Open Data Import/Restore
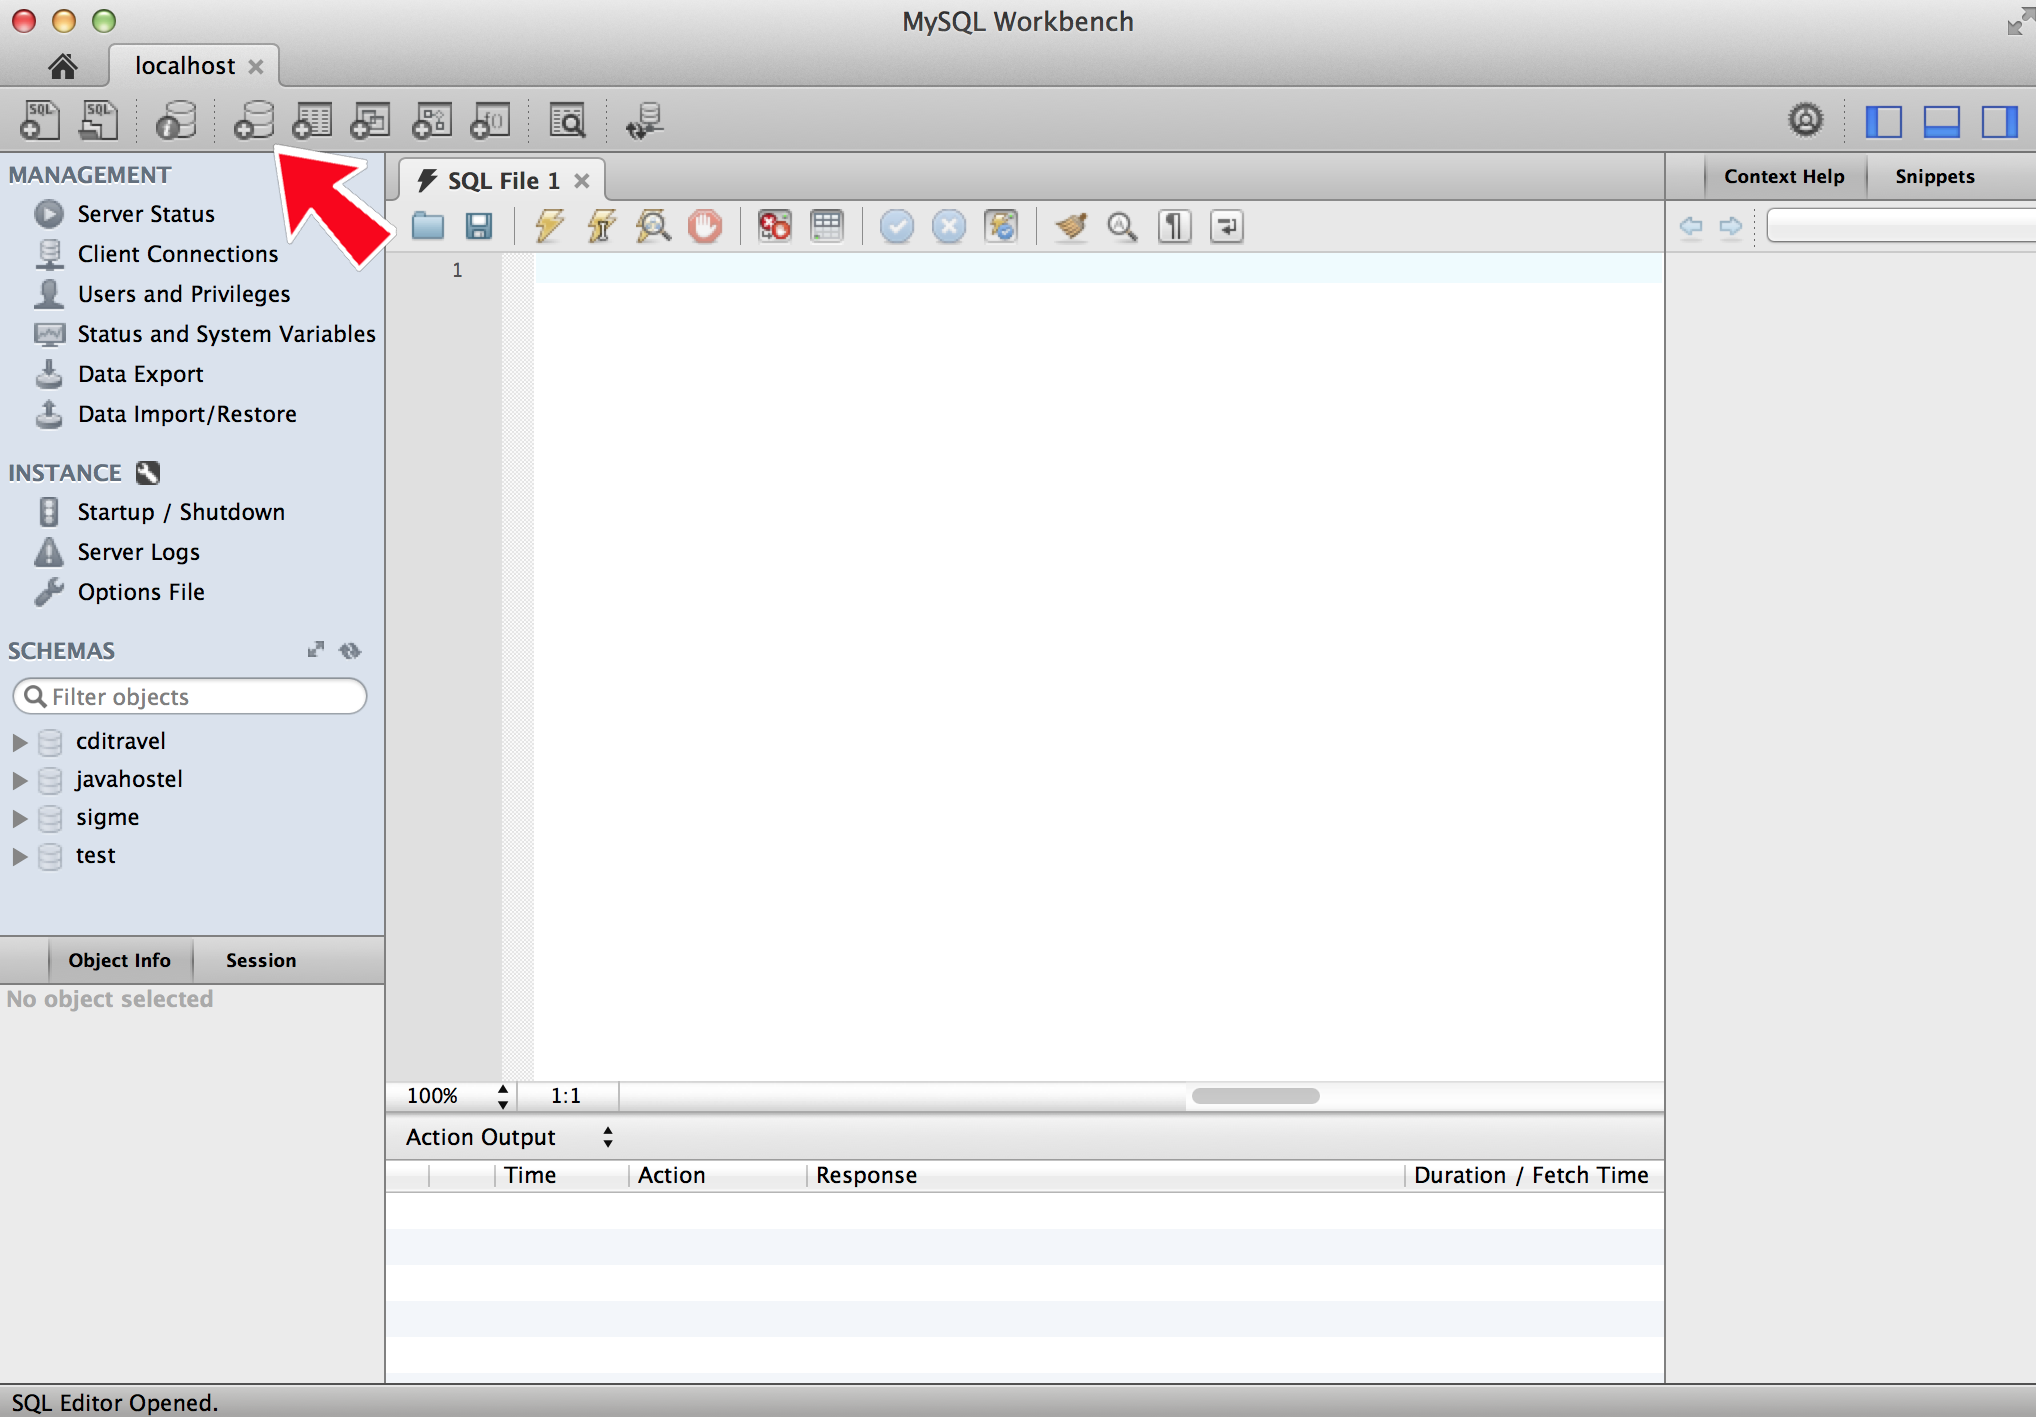 (x=187, y=414)
